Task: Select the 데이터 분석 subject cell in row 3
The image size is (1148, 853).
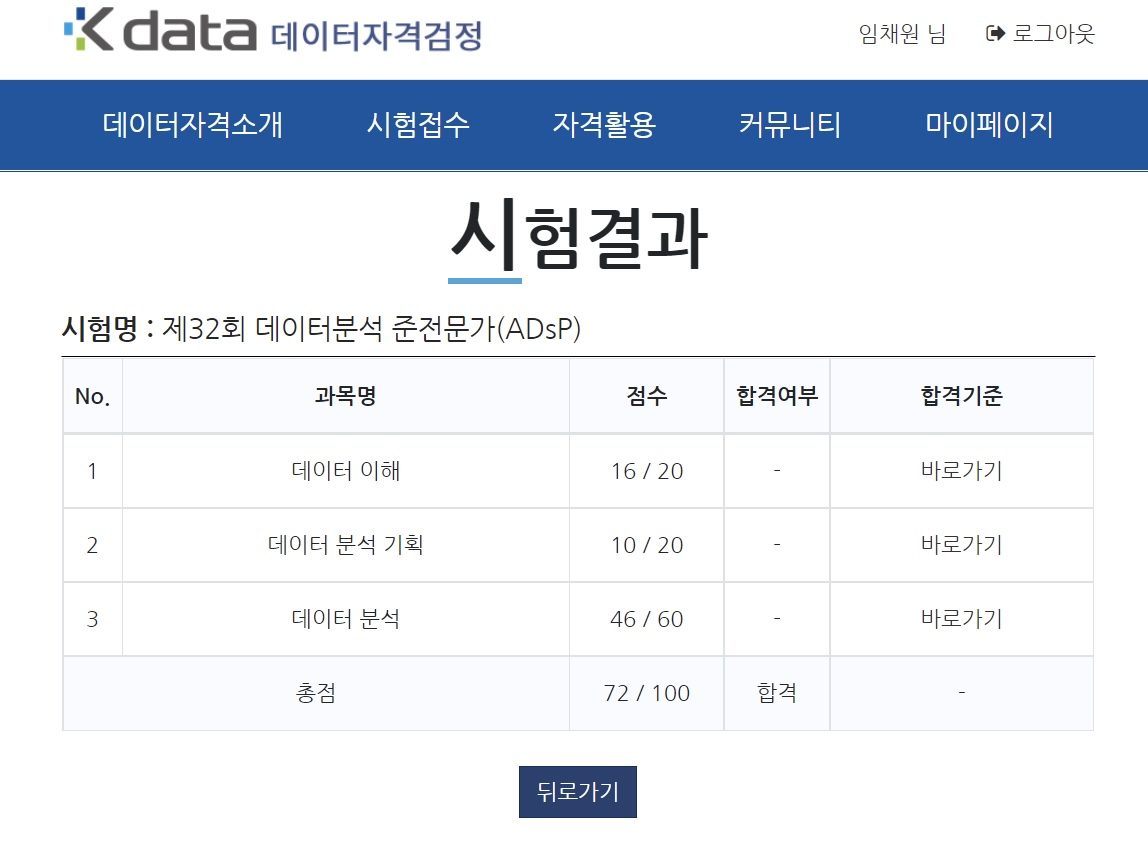Action: (346, 618)
